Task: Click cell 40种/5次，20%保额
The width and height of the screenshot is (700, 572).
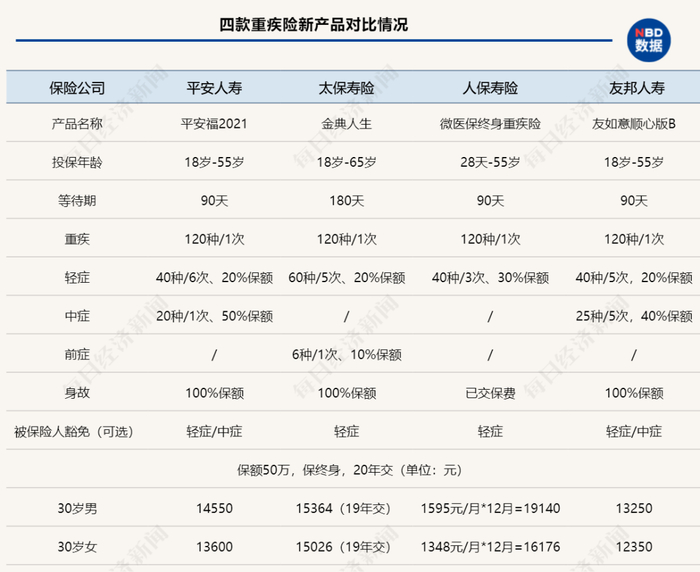Action: tap(633, 278)
